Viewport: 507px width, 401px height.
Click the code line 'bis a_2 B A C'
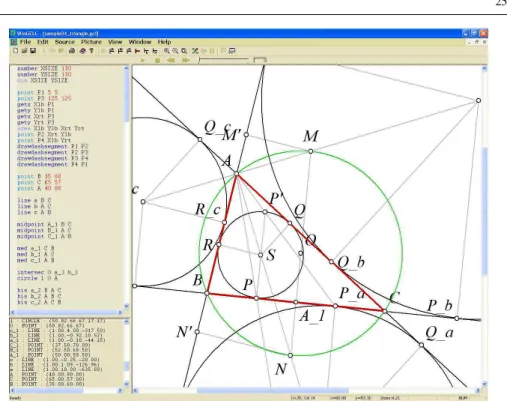coord(39,290)
